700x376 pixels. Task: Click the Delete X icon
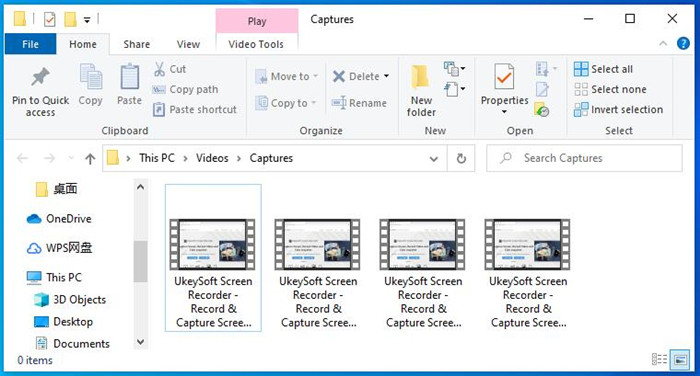click(x=339, y=76)
